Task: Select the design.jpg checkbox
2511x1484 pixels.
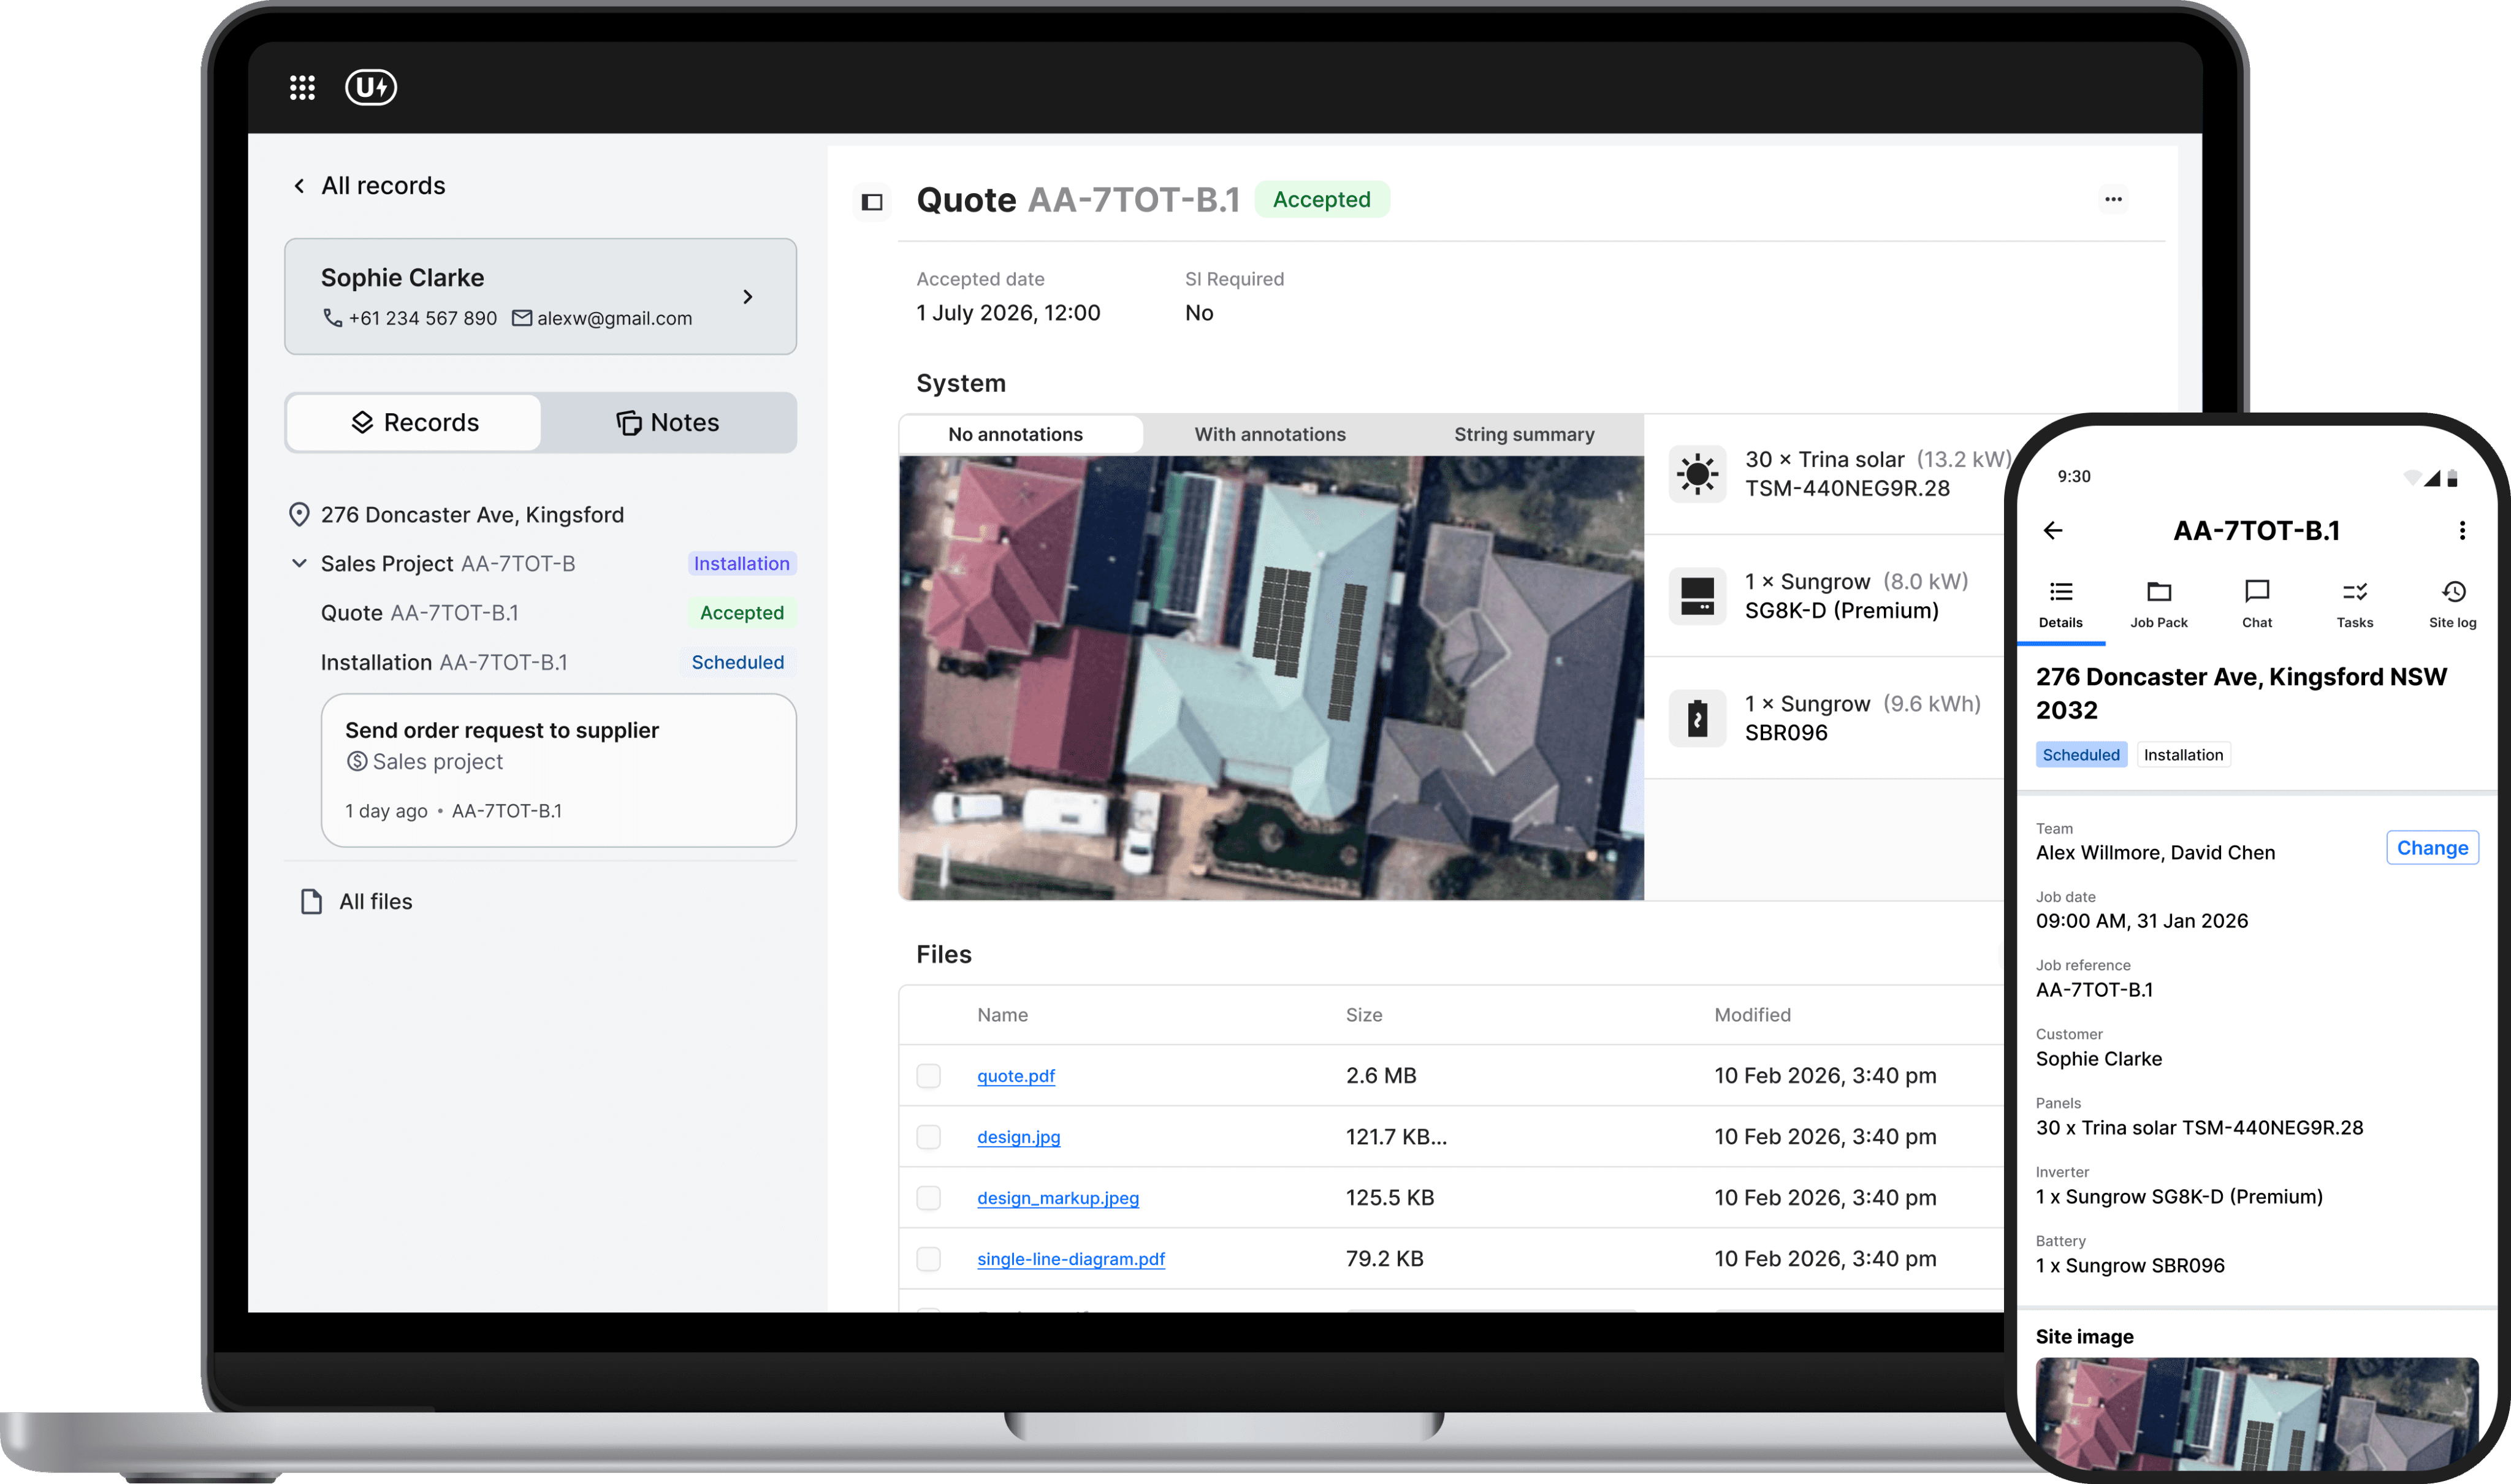Action: click(x=928, y=1137)
